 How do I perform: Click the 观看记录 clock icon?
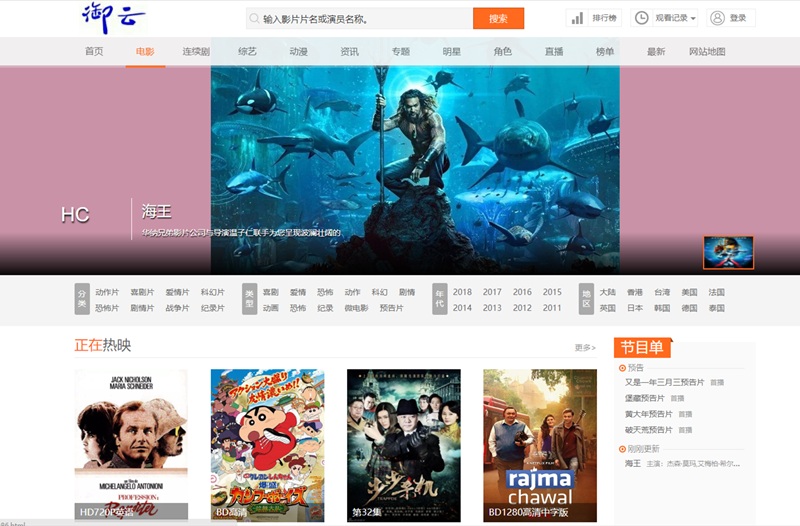[x=641, y=18]
